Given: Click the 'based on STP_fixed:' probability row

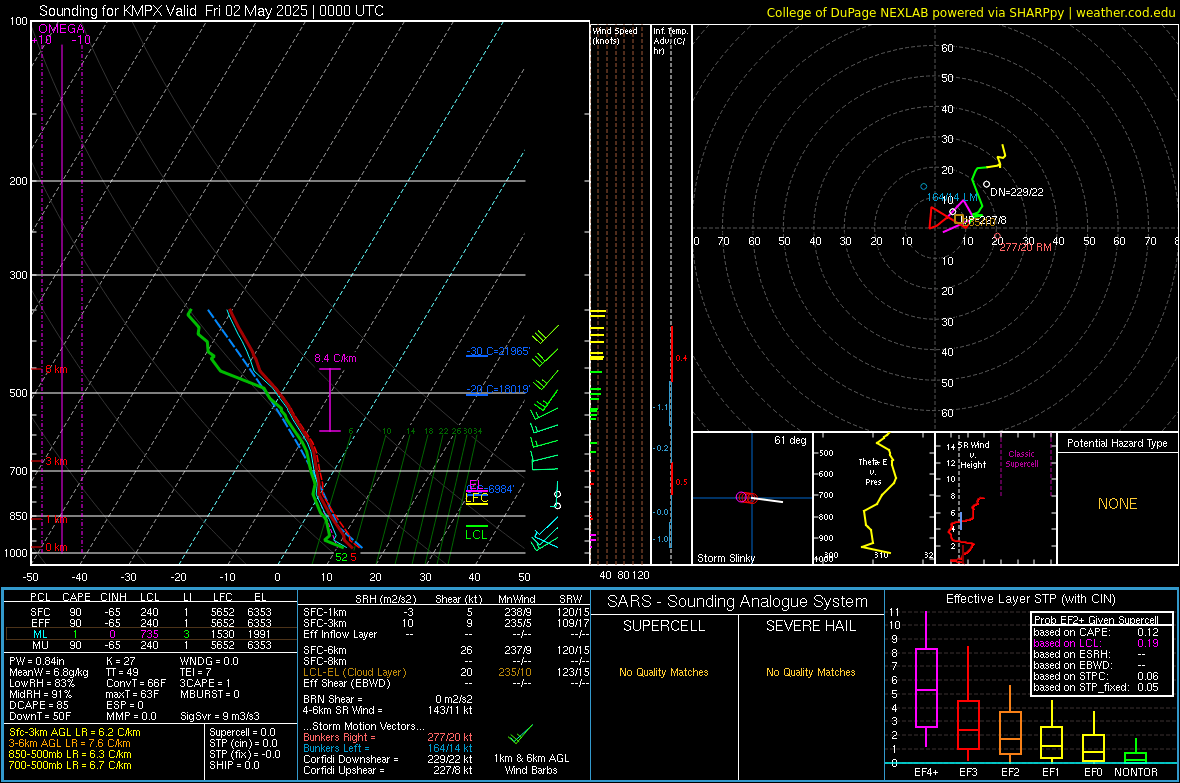Looking at the screenshot, I should (1096, 687).
